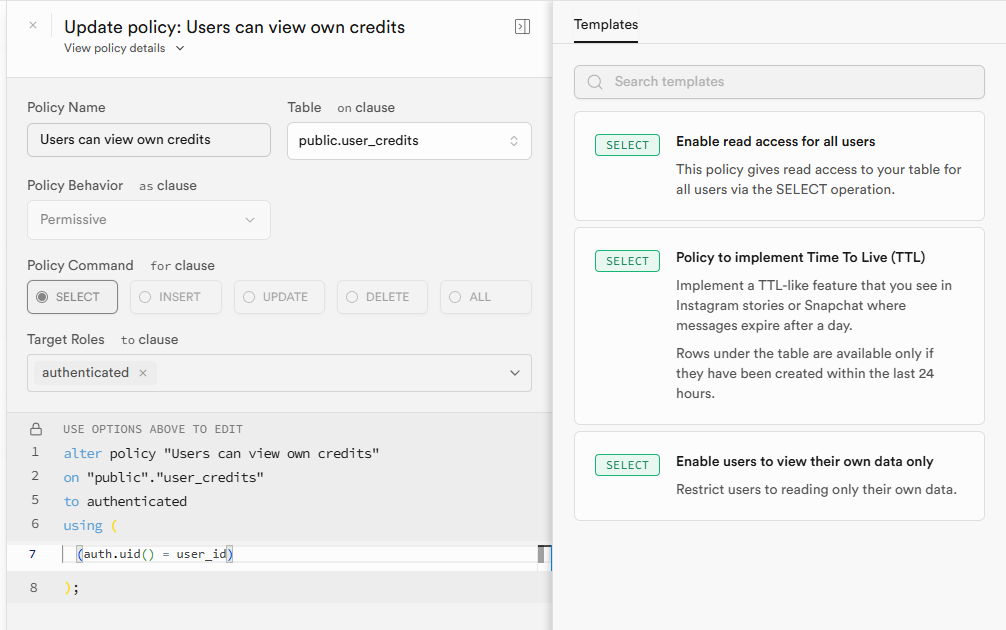This screenshot has height=630, width=1006.
Task: Collapse the templates side panel icon
Action: (x=522, y=27)
